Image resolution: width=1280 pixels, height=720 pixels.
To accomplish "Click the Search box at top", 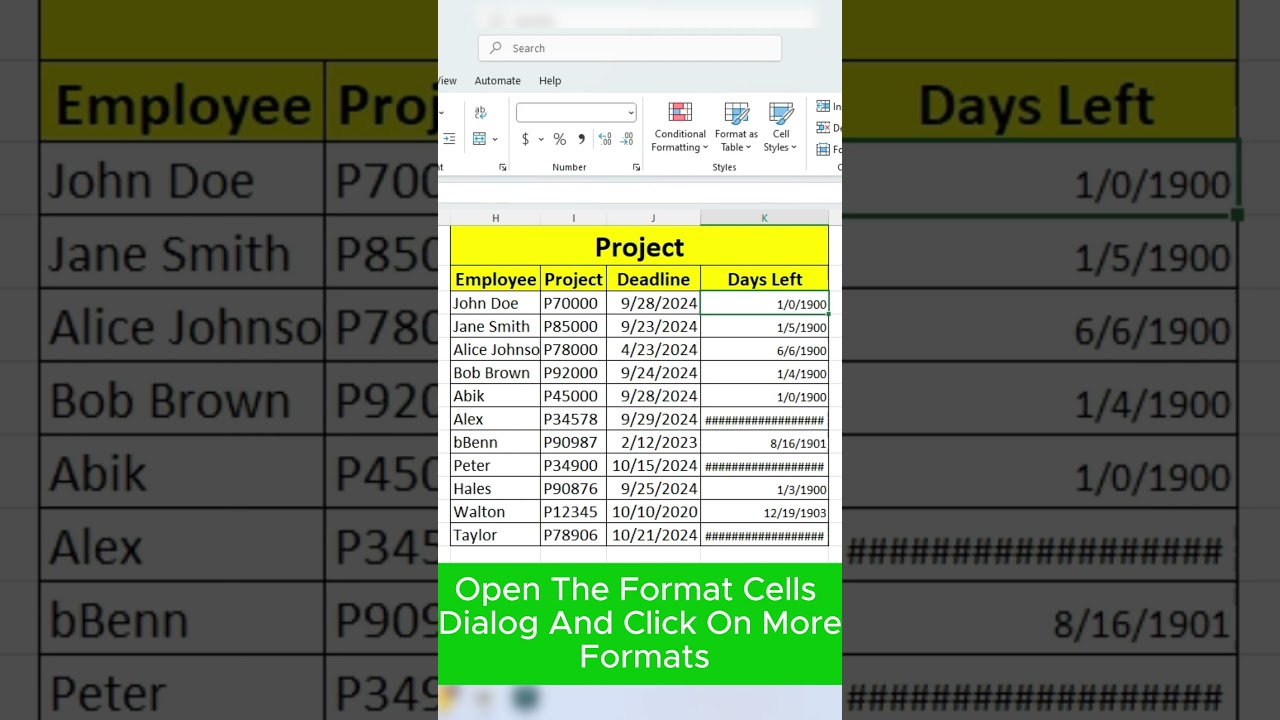I will point(629,48).
